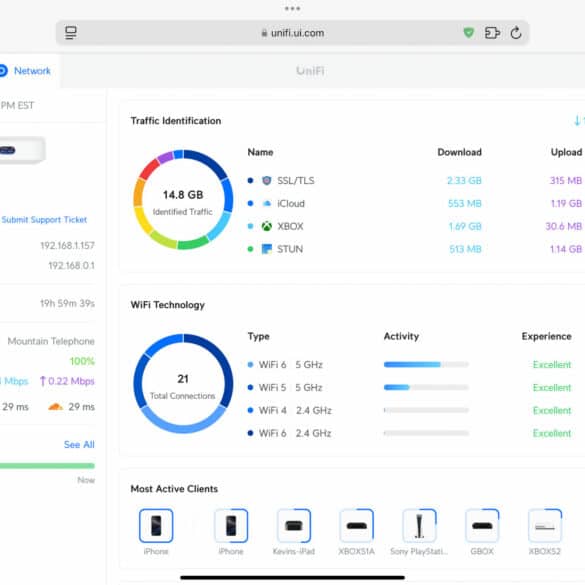Click the green privacy shield icon
The height and width of the screenshot is (585, 585).
(469, 33)
